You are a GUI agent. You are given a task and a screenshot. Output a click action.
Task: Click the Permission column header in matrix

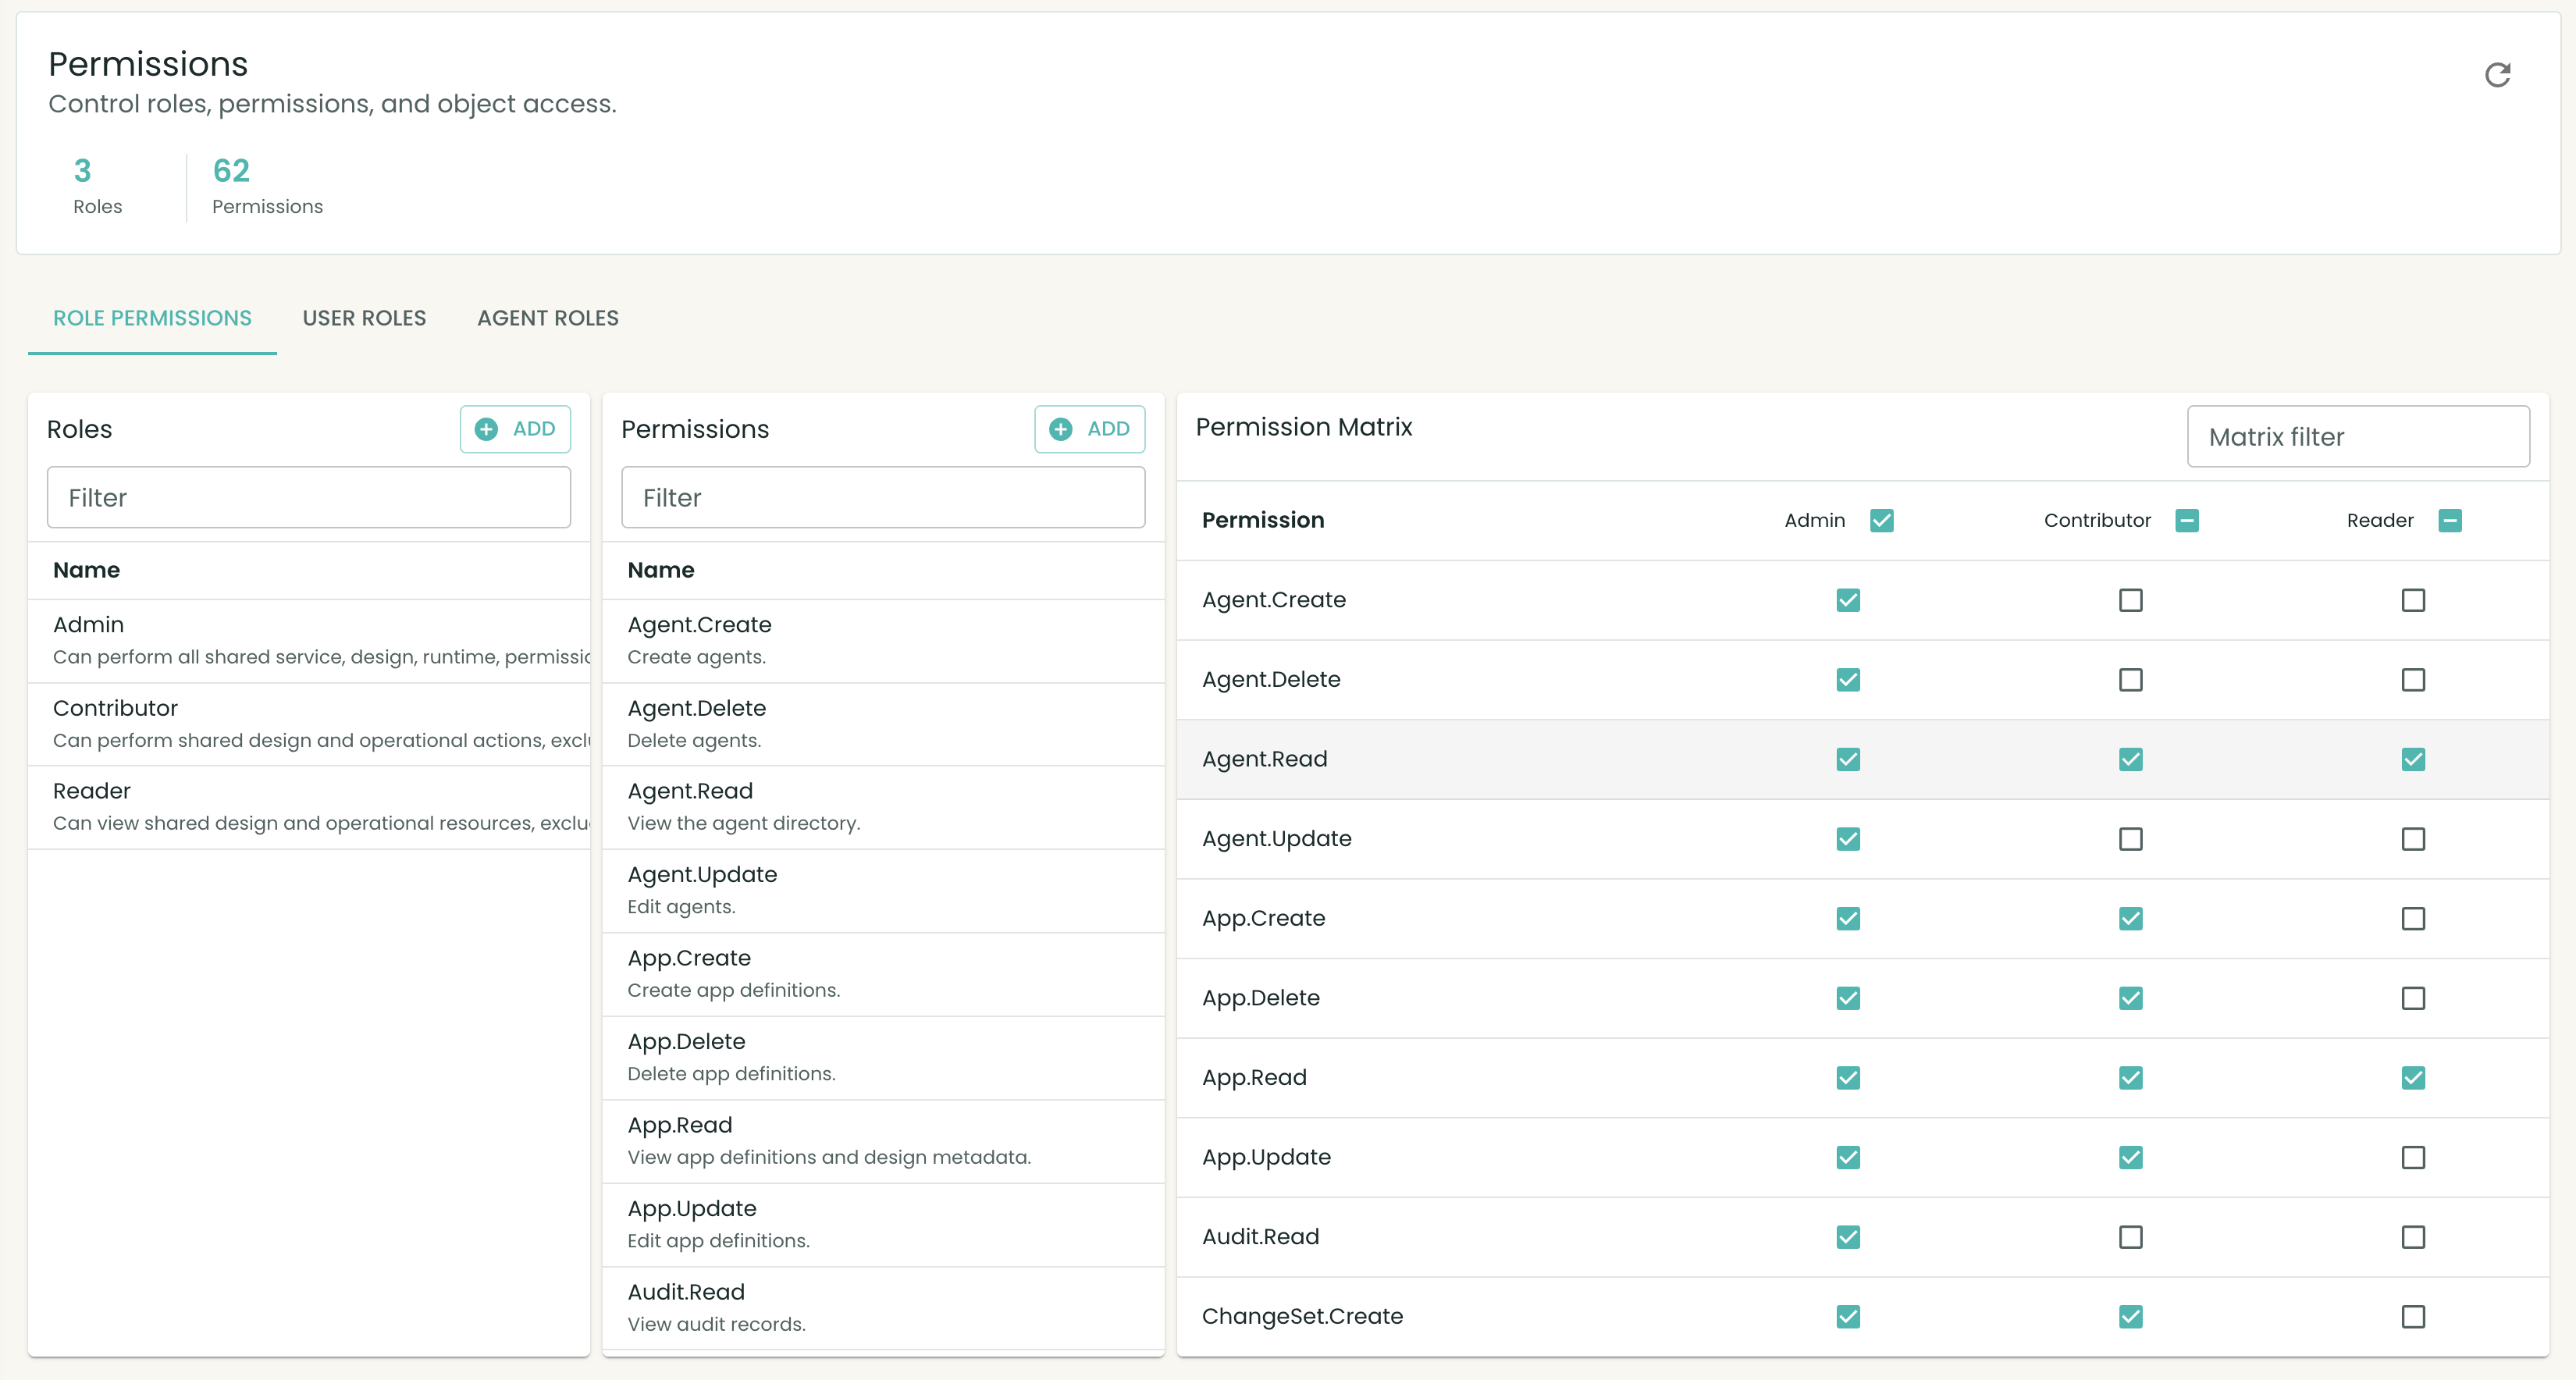tap(1263, 520)
